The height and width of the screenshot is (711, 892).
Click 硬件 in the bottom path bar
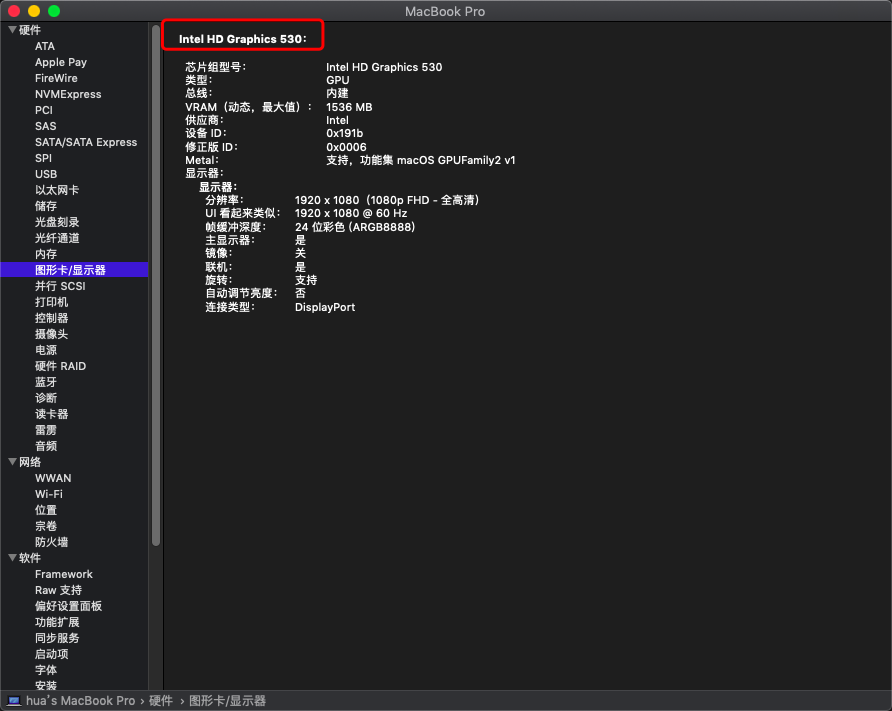point(161,701)
